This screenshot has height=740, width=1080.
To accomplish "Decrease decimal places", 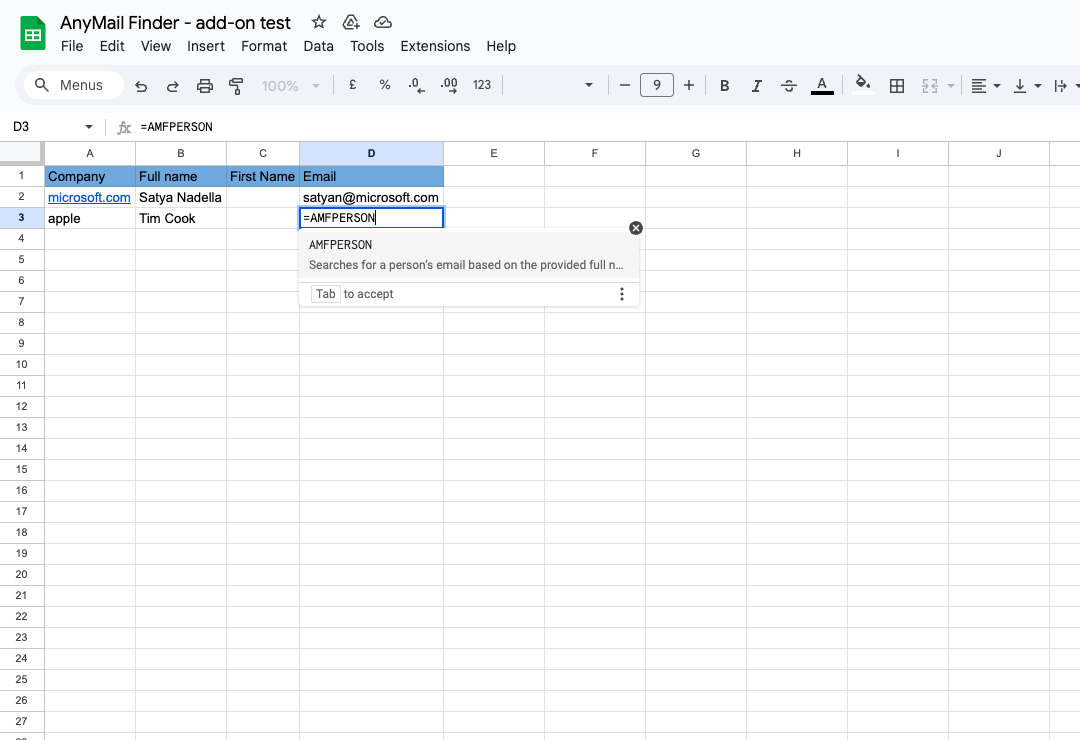I will pos(417,85).
